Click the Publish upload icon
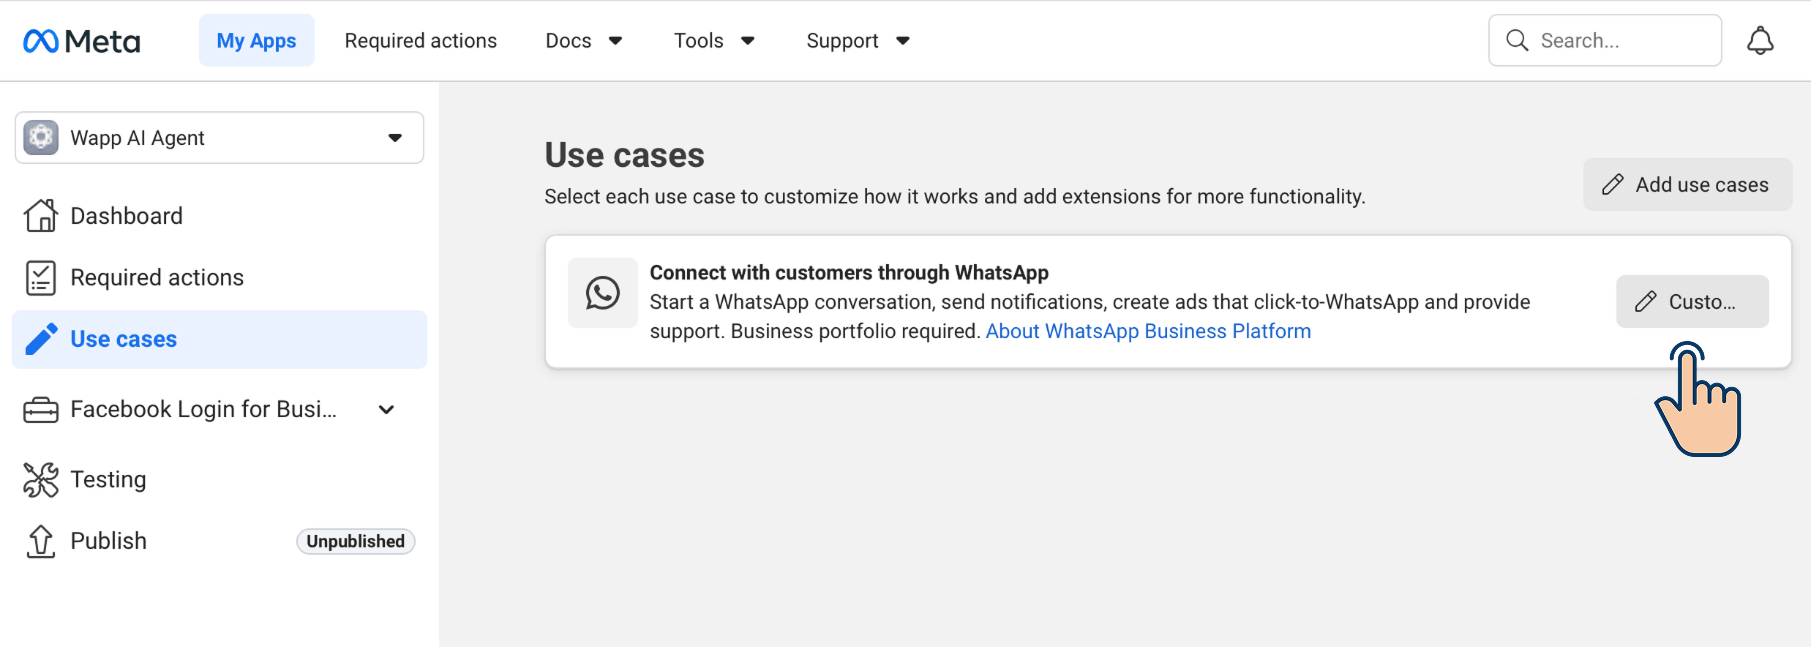1811x647 pixels. 41,541
